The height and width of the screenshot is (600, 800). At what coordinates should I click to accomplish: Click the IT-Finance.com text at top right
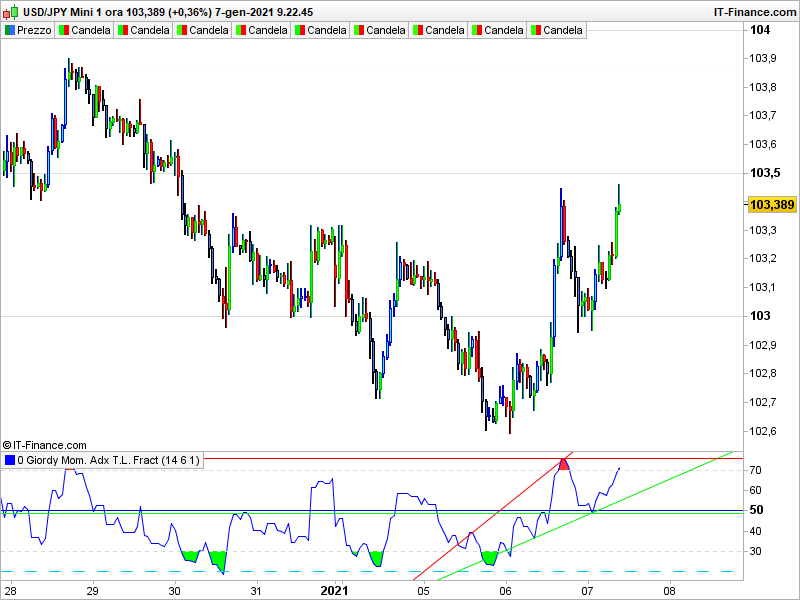tap(754, 12)
